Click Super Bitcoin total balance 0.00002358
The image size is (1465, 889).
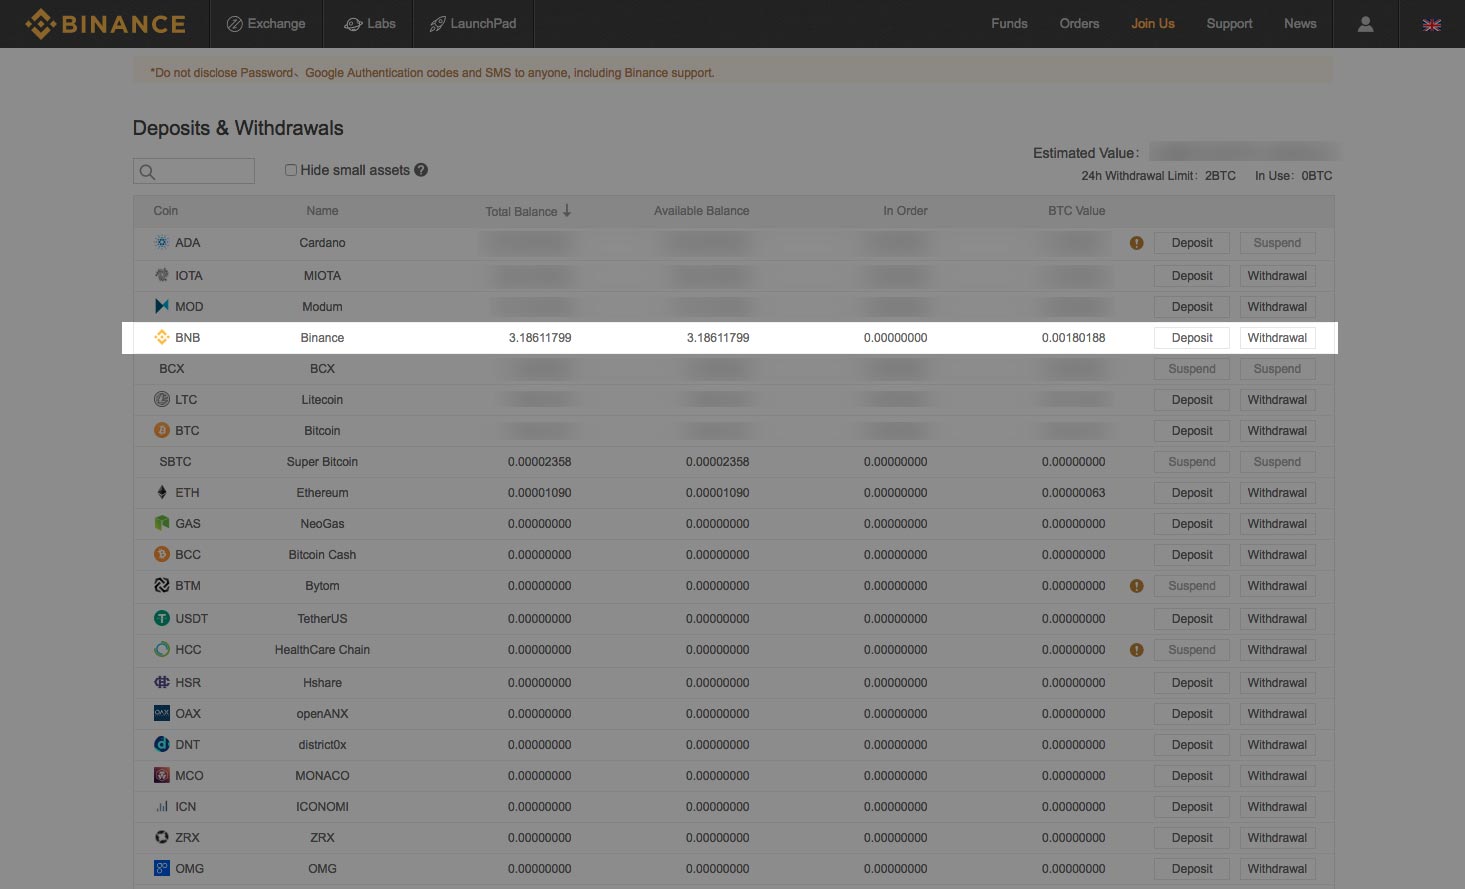point(540,462)
